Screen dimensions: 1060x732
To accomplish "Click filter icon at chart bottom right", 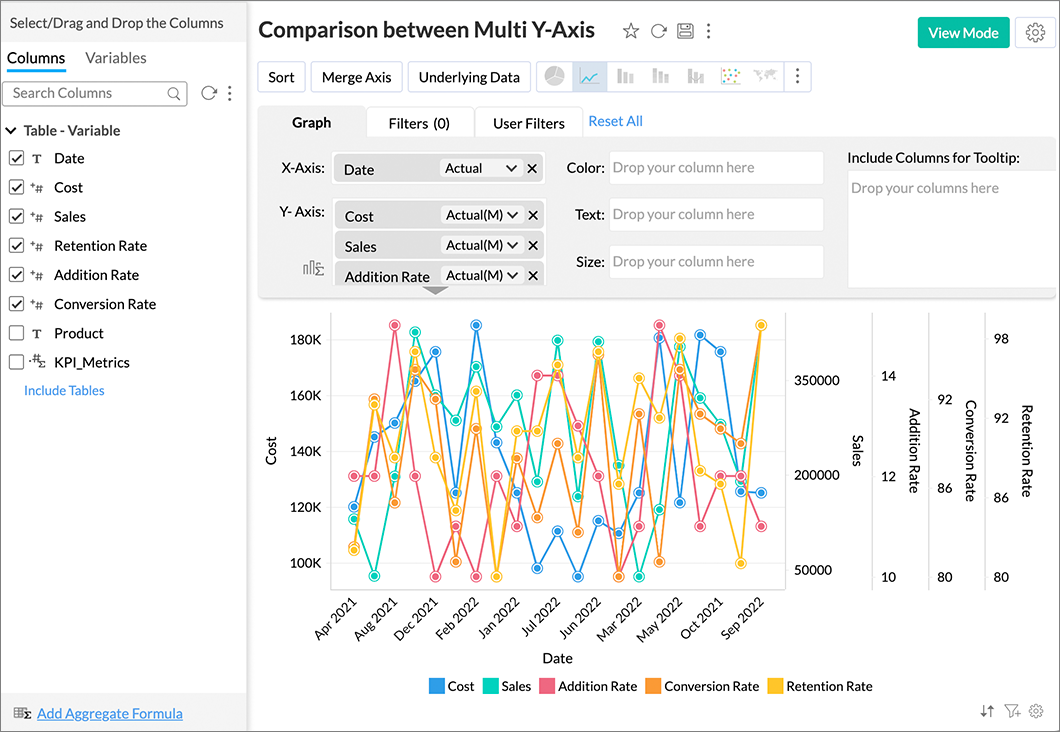I will pyautogui.click(x=1012, y=711).
